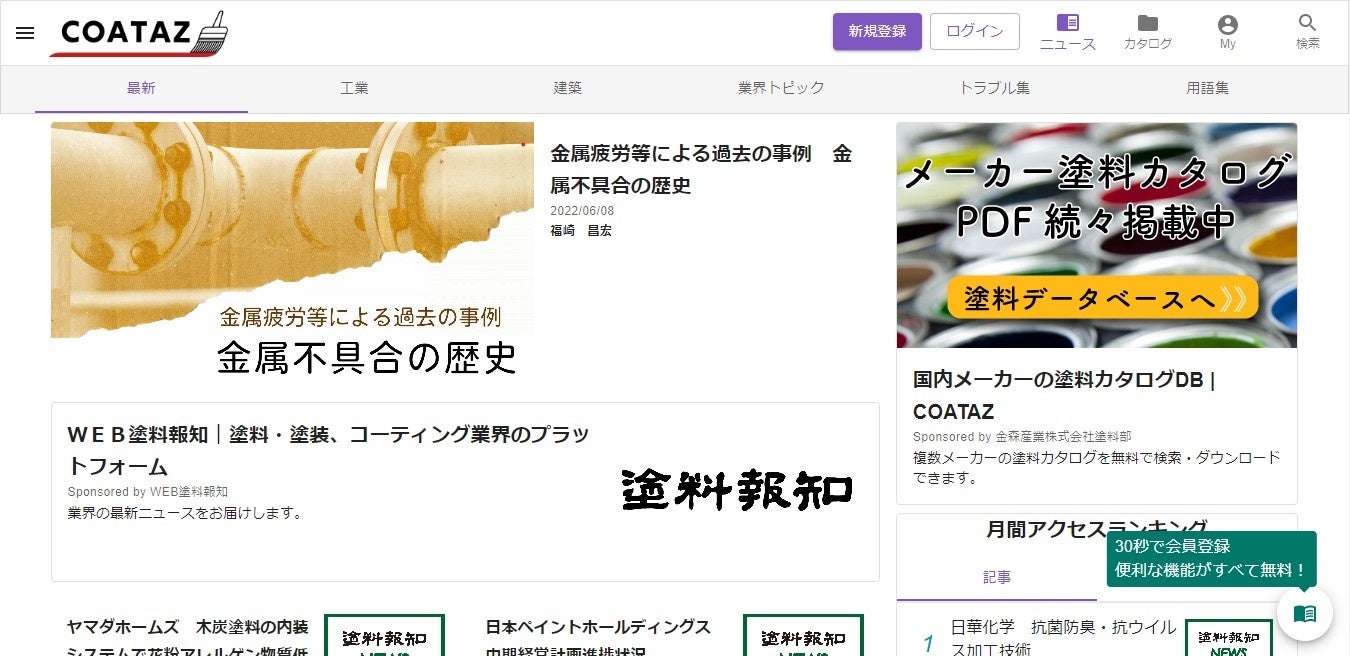This screenshot has width=1350, height=656.
Task: Open ヤマダホームズ 木炭塗料 article
Action: click(188, 636)
